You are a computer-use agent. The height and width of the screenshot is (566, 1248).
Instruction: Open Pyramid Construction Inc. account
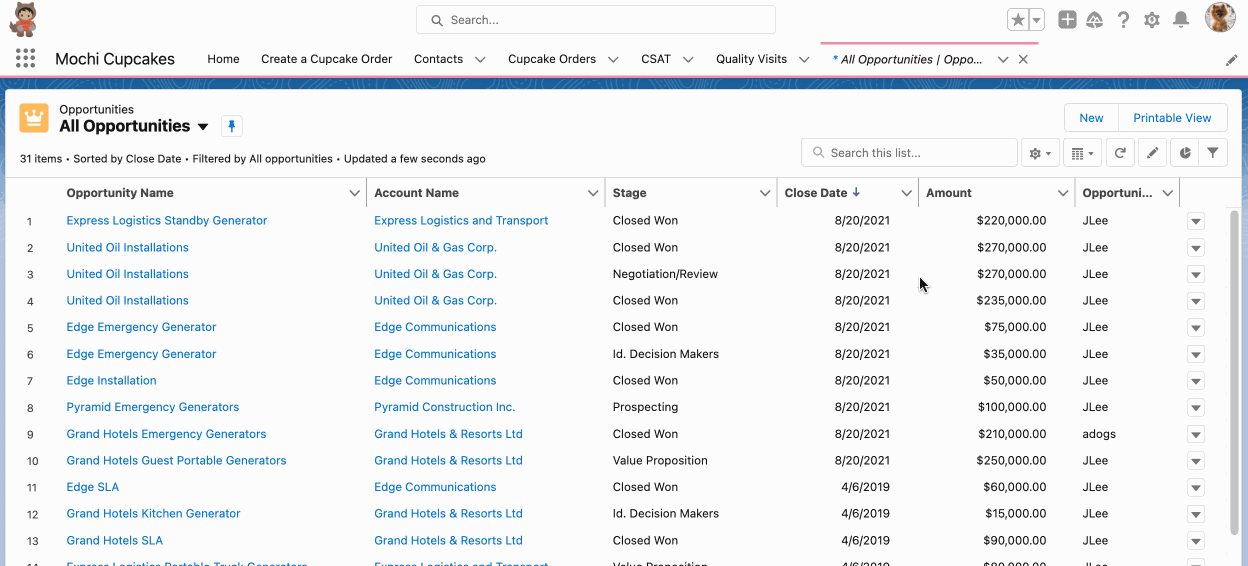point(445,407)
